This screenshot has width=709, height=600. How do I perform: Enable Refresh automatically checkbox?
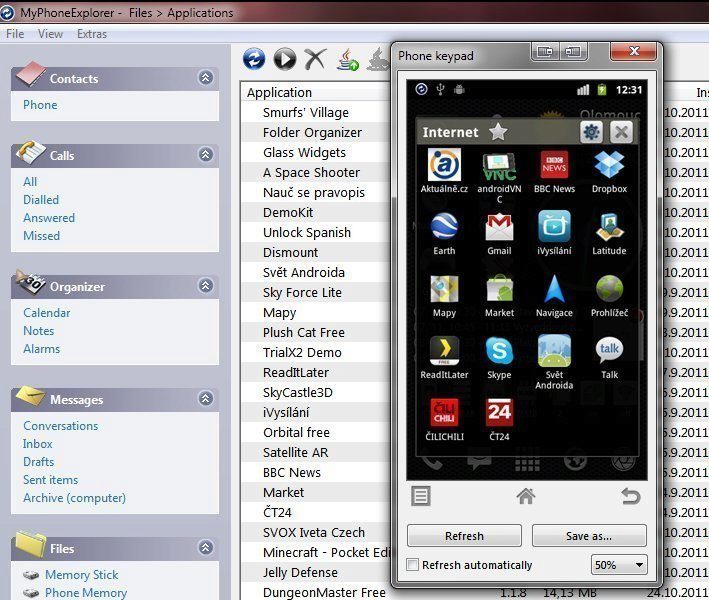(x=413, y=565)
